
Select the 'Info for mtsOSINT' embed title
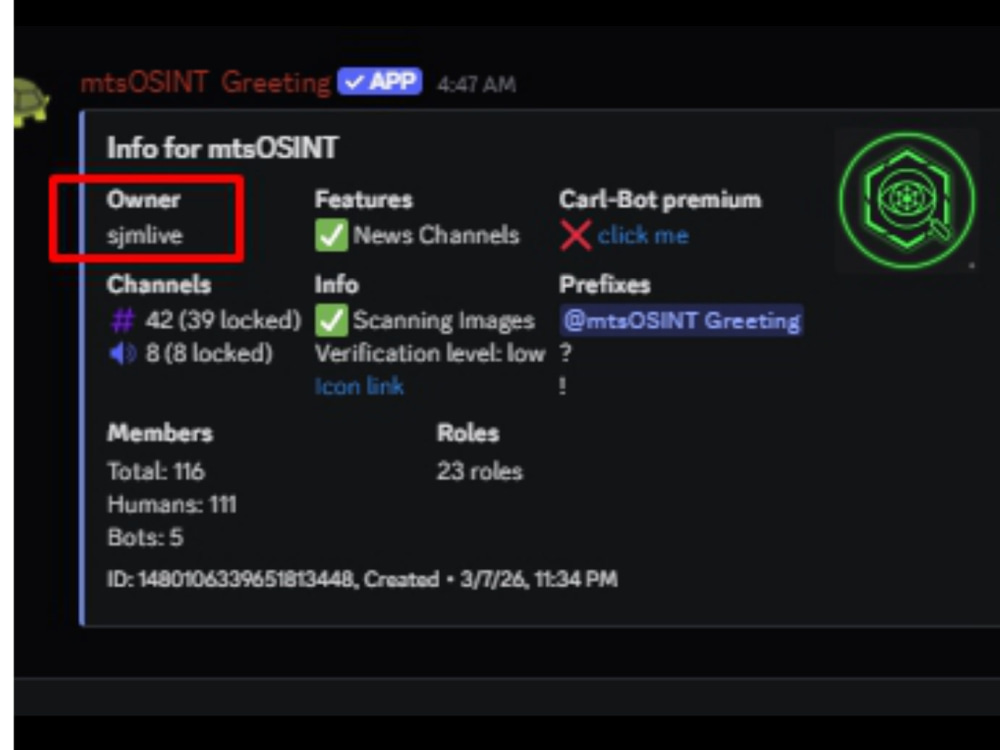223,148
